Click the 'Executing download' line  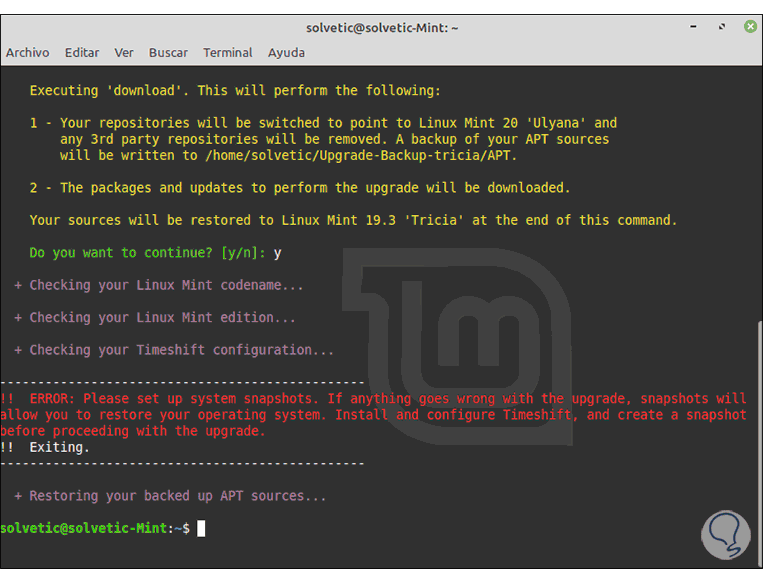click(x=235, y=91)
